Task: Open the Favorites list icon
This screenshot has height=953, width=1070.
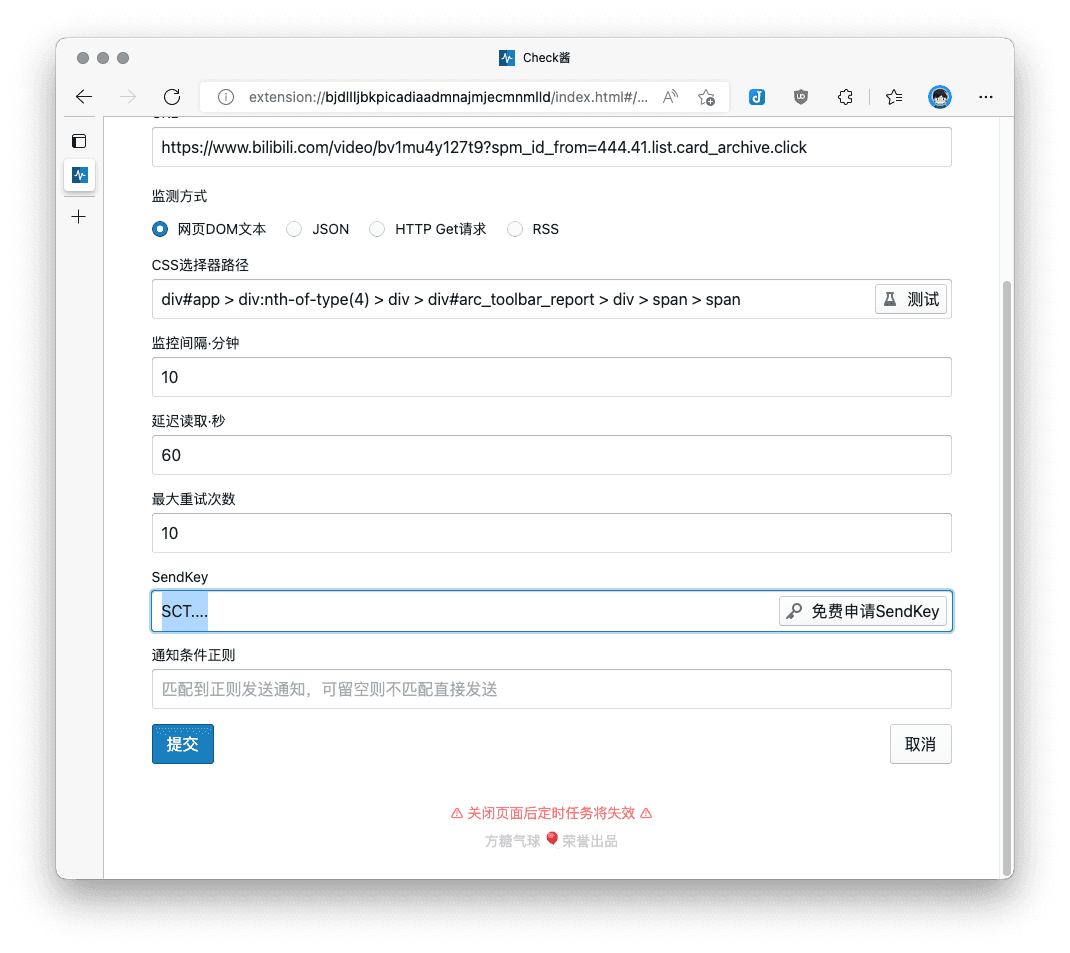Action: point(894,97)
